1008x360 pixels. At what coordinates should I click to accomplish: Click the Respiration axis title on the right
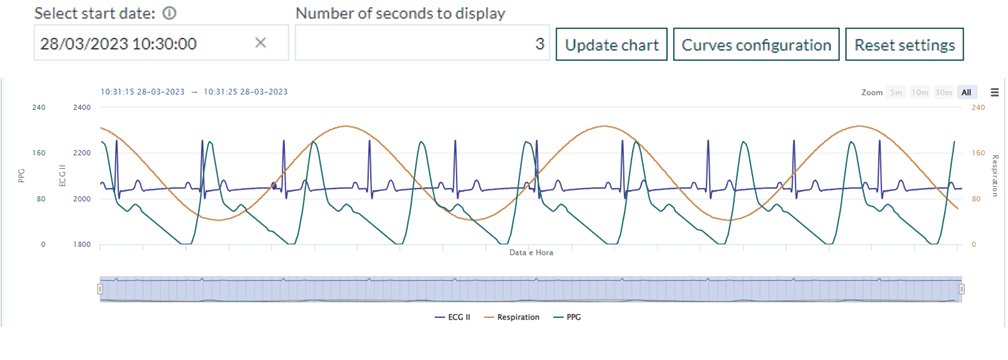(x=995, y=176)
